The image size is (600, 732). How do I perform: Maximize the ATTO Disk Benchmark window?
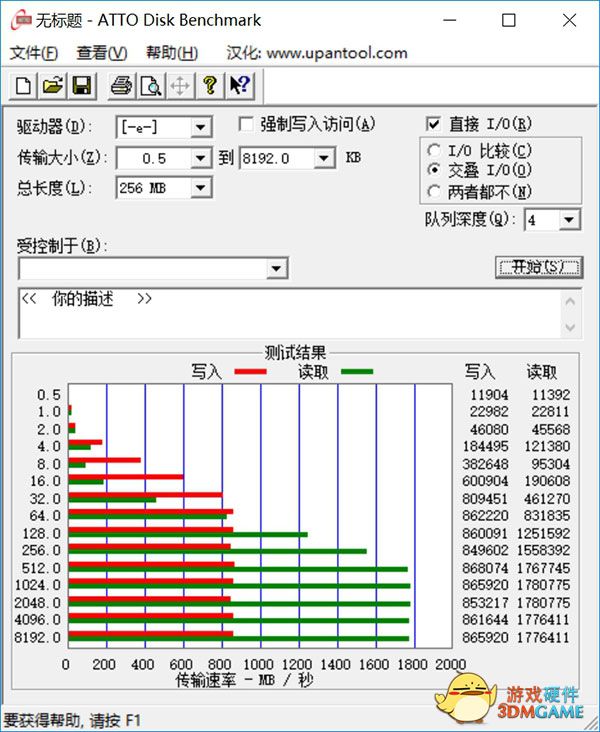[x=508, y=20]
